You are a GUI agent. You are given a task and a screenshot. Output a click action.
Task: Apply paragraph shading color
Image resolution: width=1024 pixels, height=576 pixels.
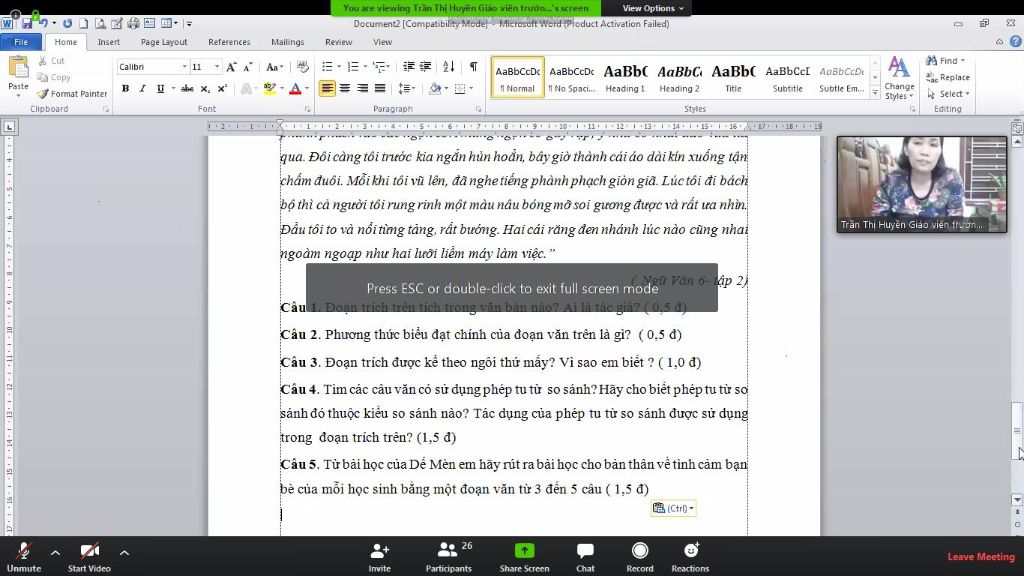434,88
